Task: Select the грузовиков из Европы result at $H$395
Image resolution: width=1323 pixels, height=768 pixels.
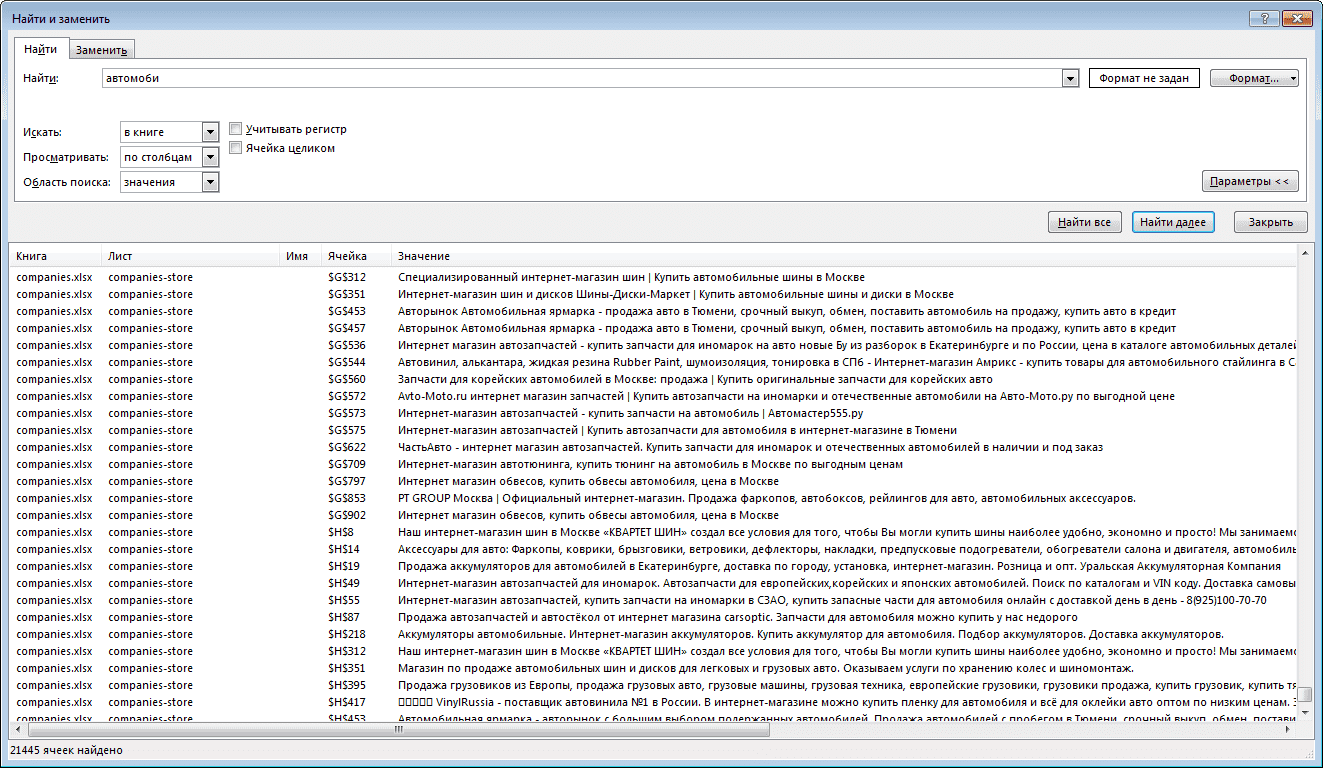Action: pyautogui.click(x=653, y=685)
